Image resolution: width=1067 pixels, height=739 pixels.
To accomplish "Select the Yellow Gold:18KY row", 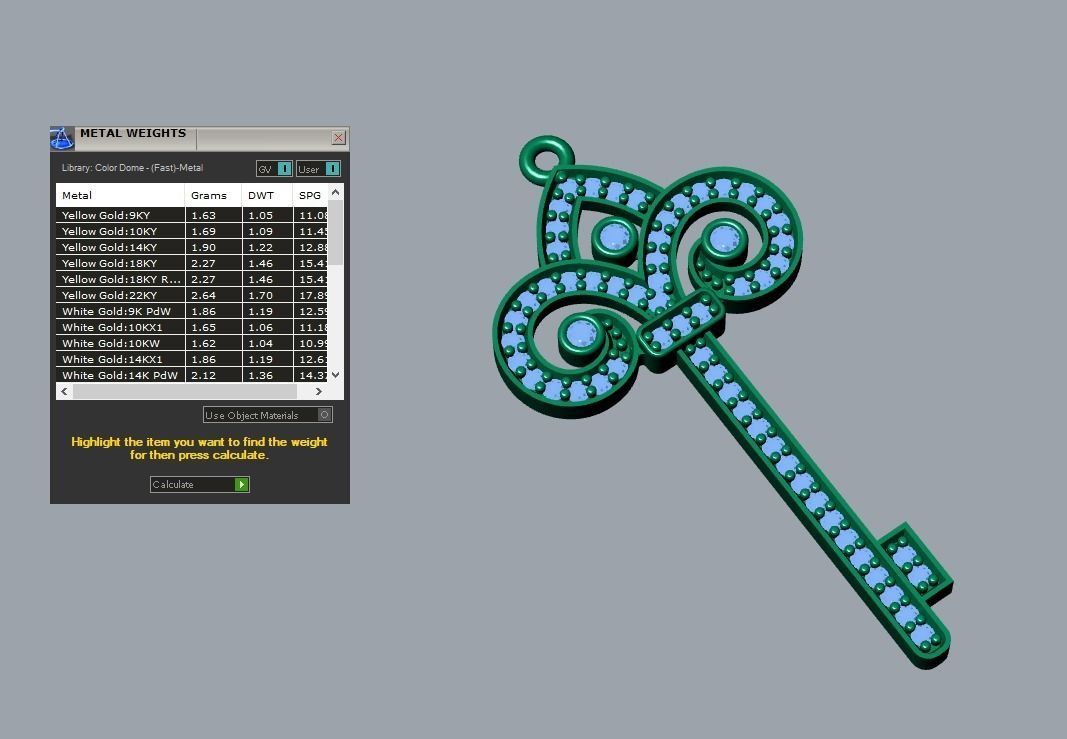I will pyautogui.click(x=191, y=263).
